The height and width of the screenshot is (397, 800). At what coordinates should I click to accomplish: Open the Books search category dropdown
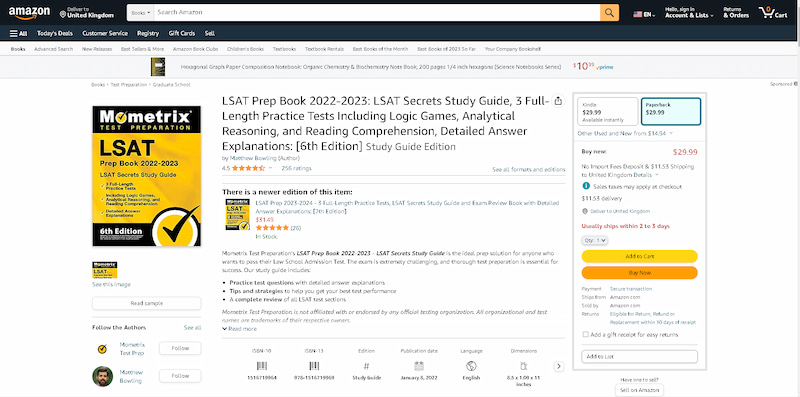pos(141,13)
